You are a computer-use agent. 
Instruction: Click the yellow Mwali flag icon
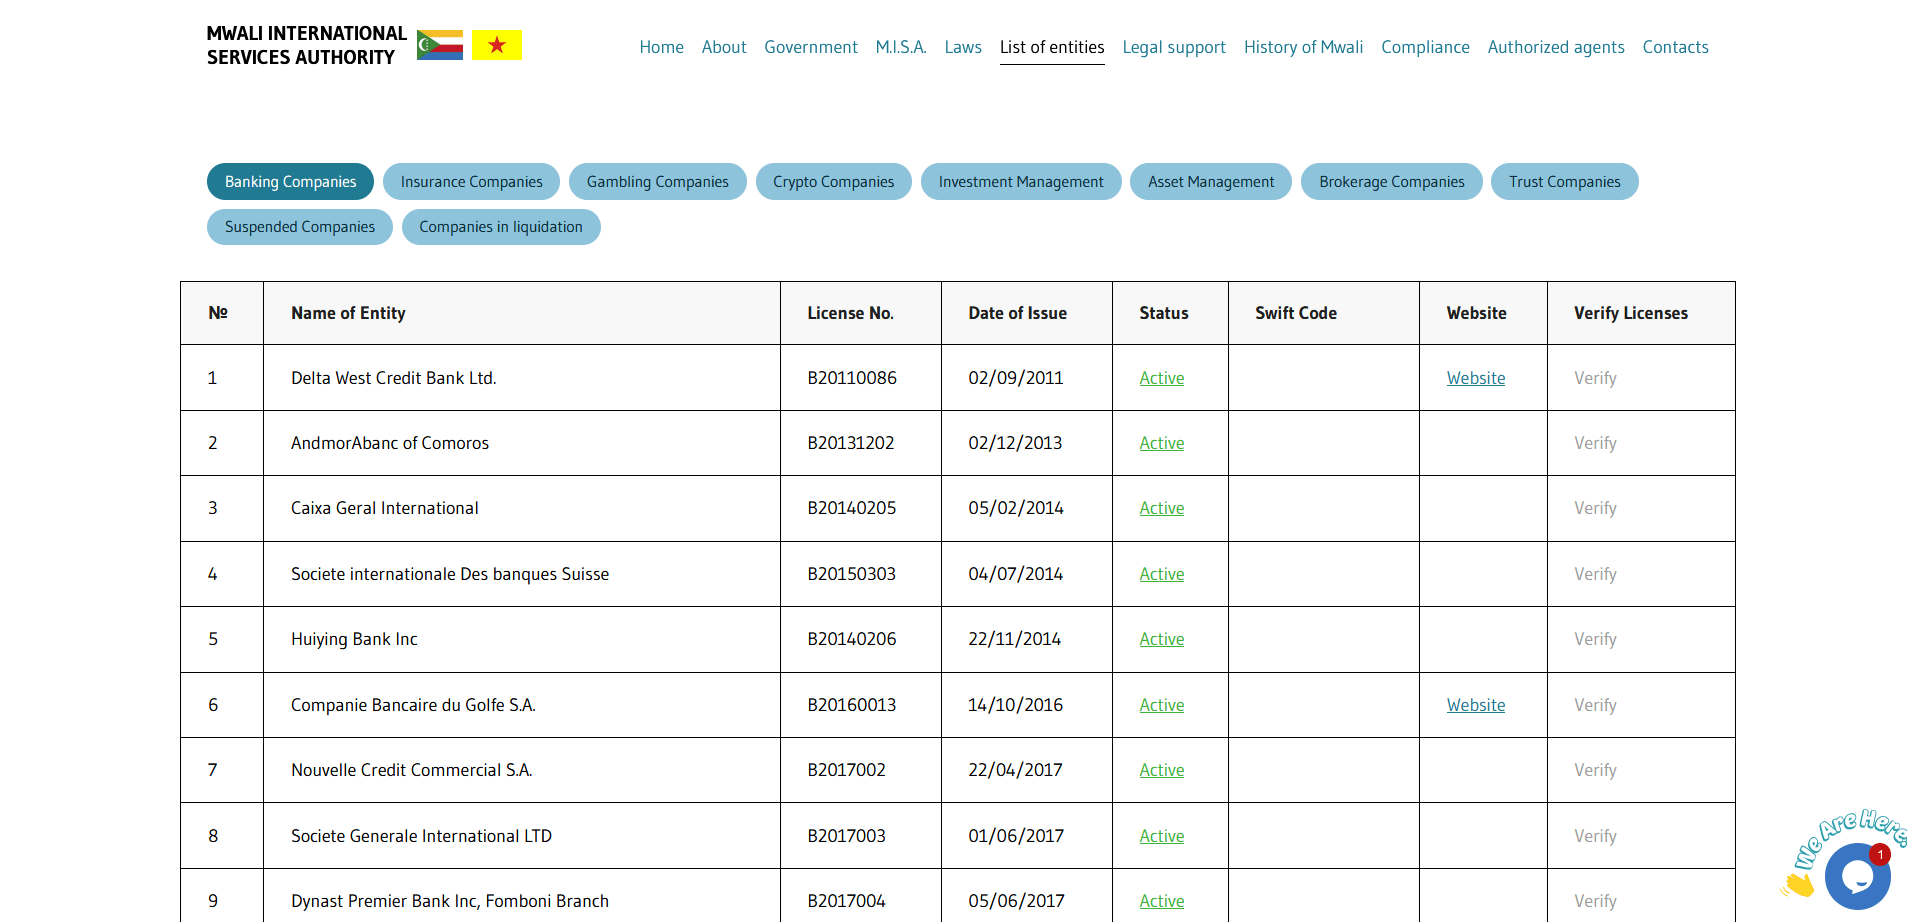497,45
